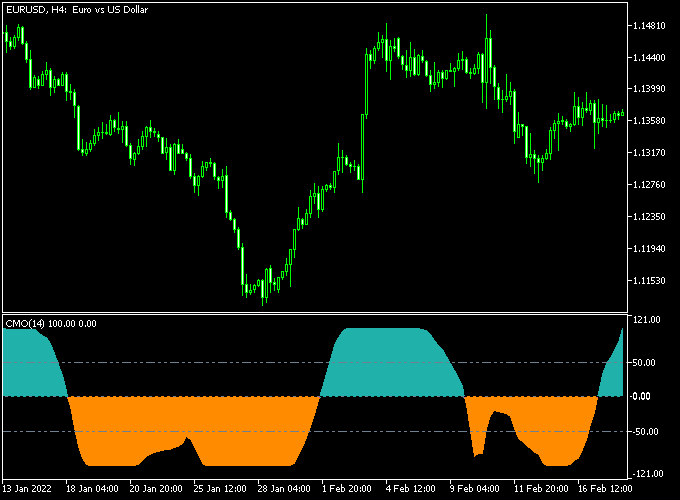The image size is (680, 500).
Task: Click the 16 Feb 12:00 time label
Action: tap(605, 489)
